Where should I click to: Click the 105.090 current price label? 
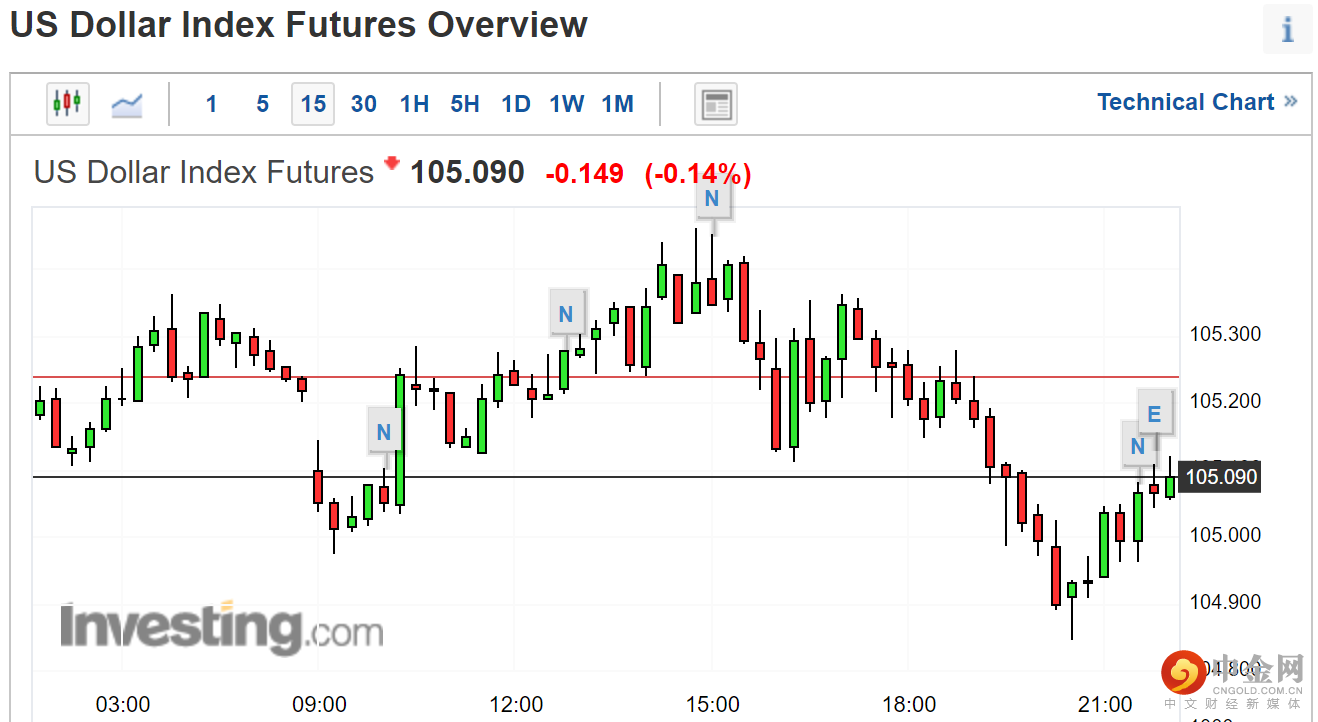pyautogui.click(x=1219, y=477)
